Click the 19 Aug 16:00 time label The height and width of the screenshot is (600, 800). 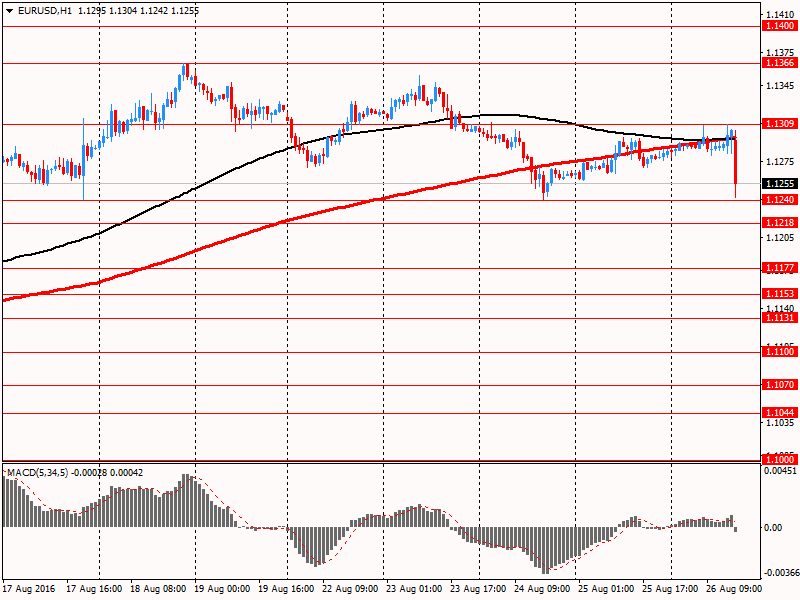coord(286,589)
